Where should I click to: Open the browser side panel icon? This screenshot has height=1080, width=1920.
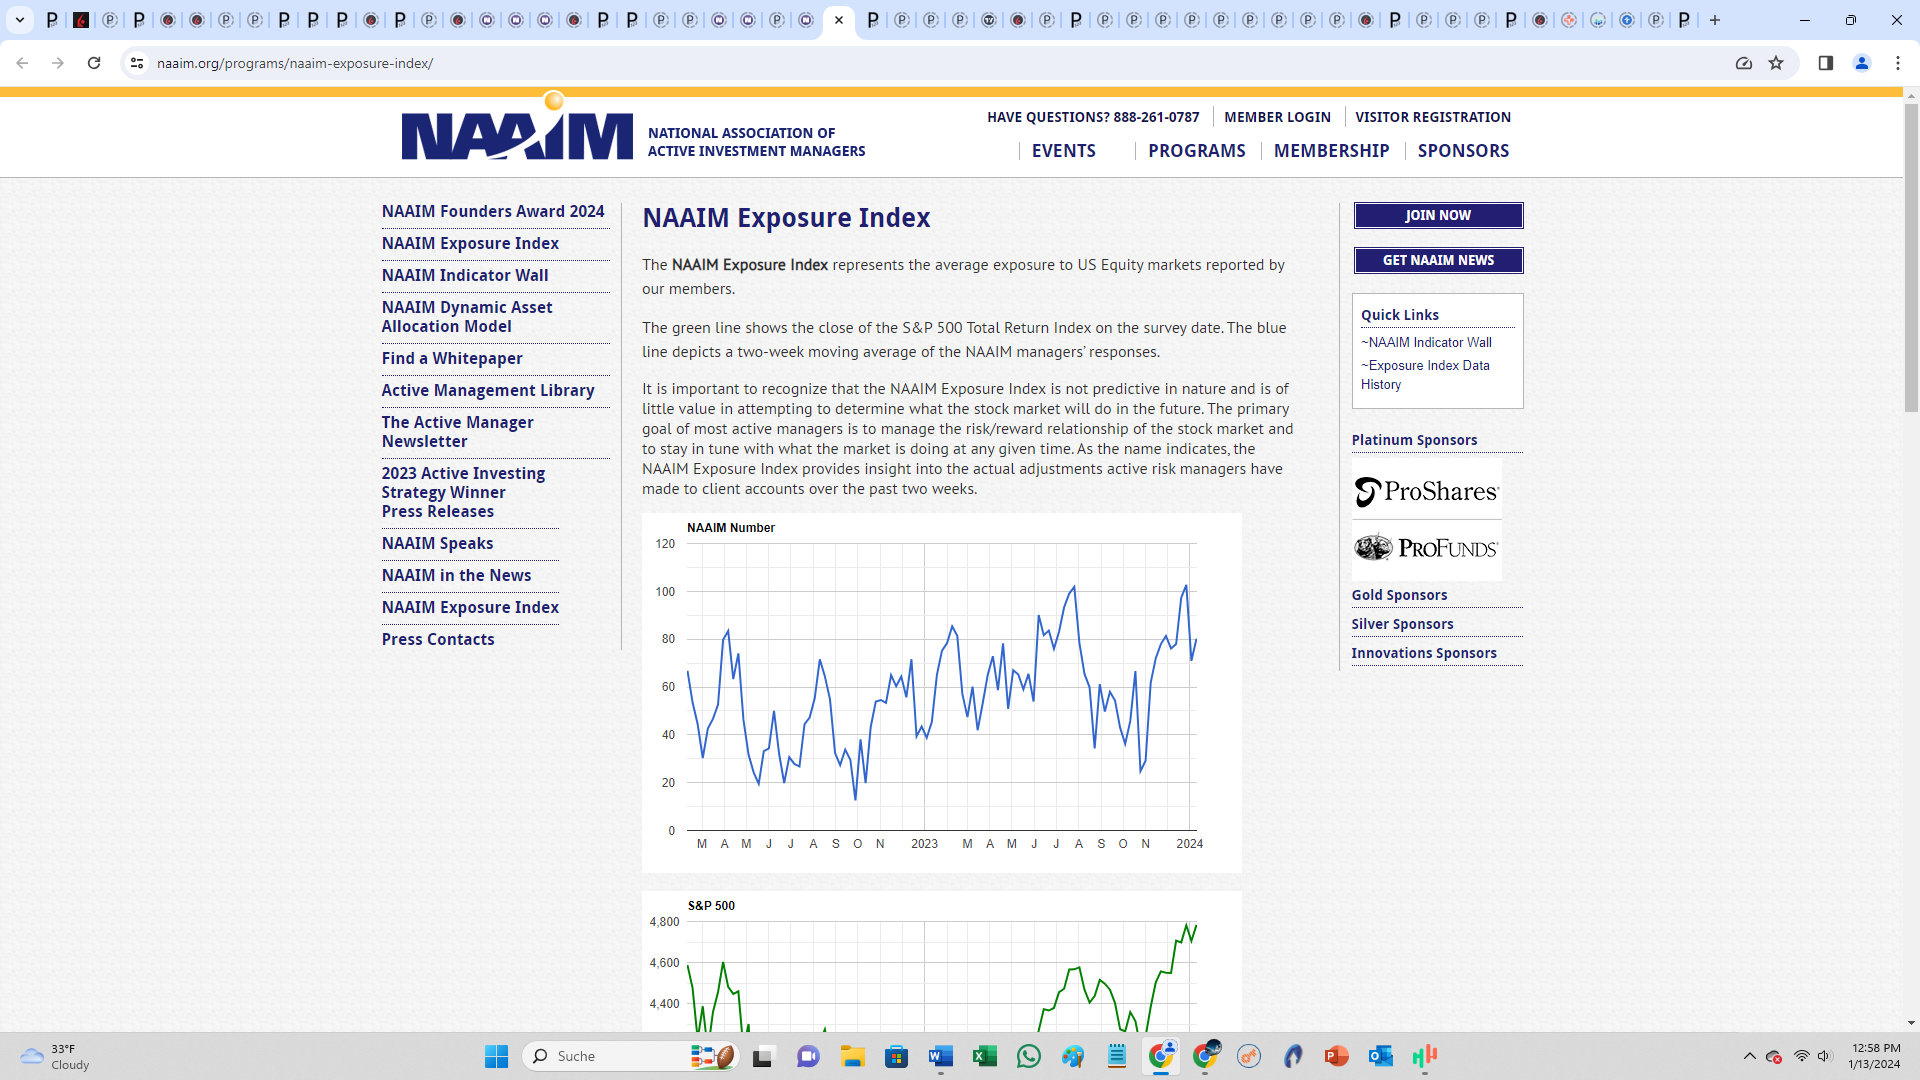coord(1825,63)
